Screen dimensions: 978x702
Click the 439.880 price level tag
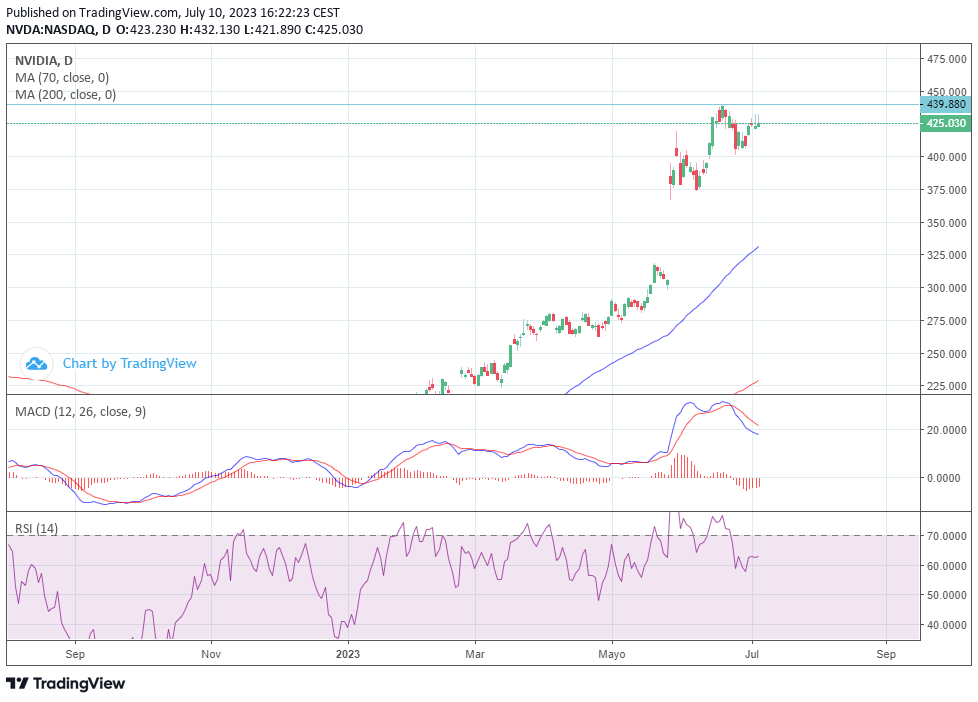tap(946, 104)
